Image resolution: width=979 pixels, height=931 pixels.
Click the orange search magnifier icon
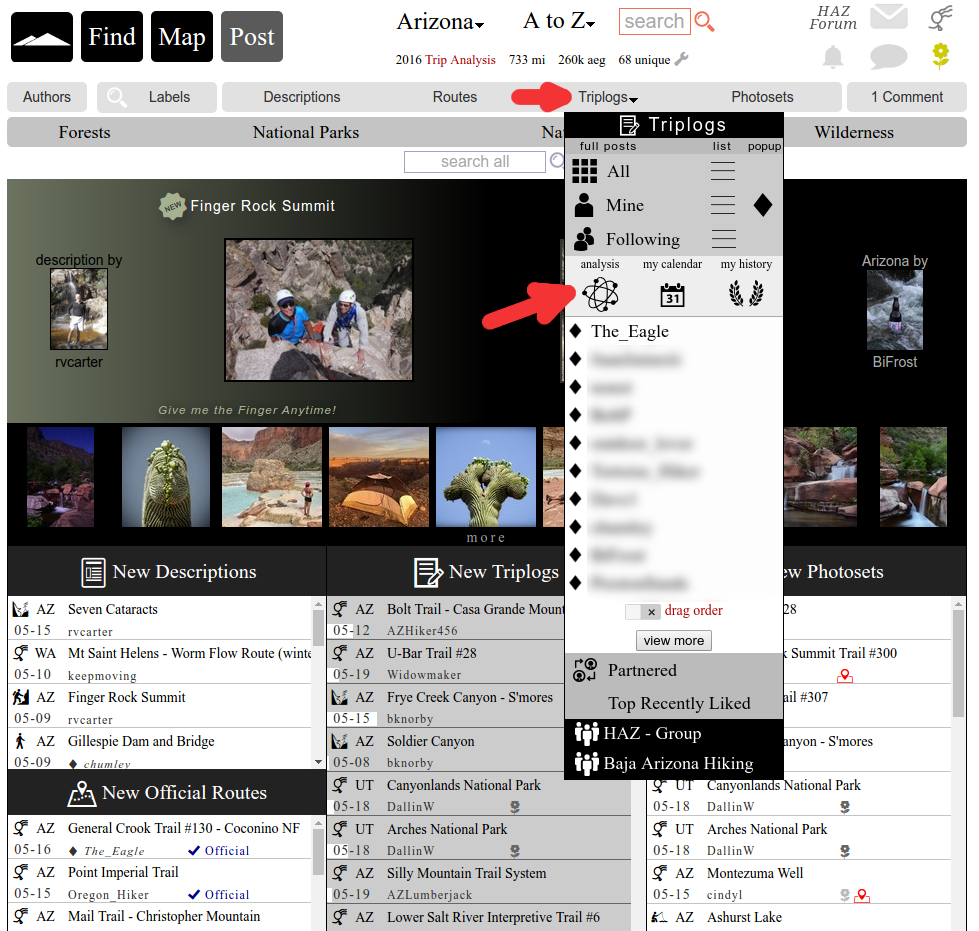coord(704,22)
